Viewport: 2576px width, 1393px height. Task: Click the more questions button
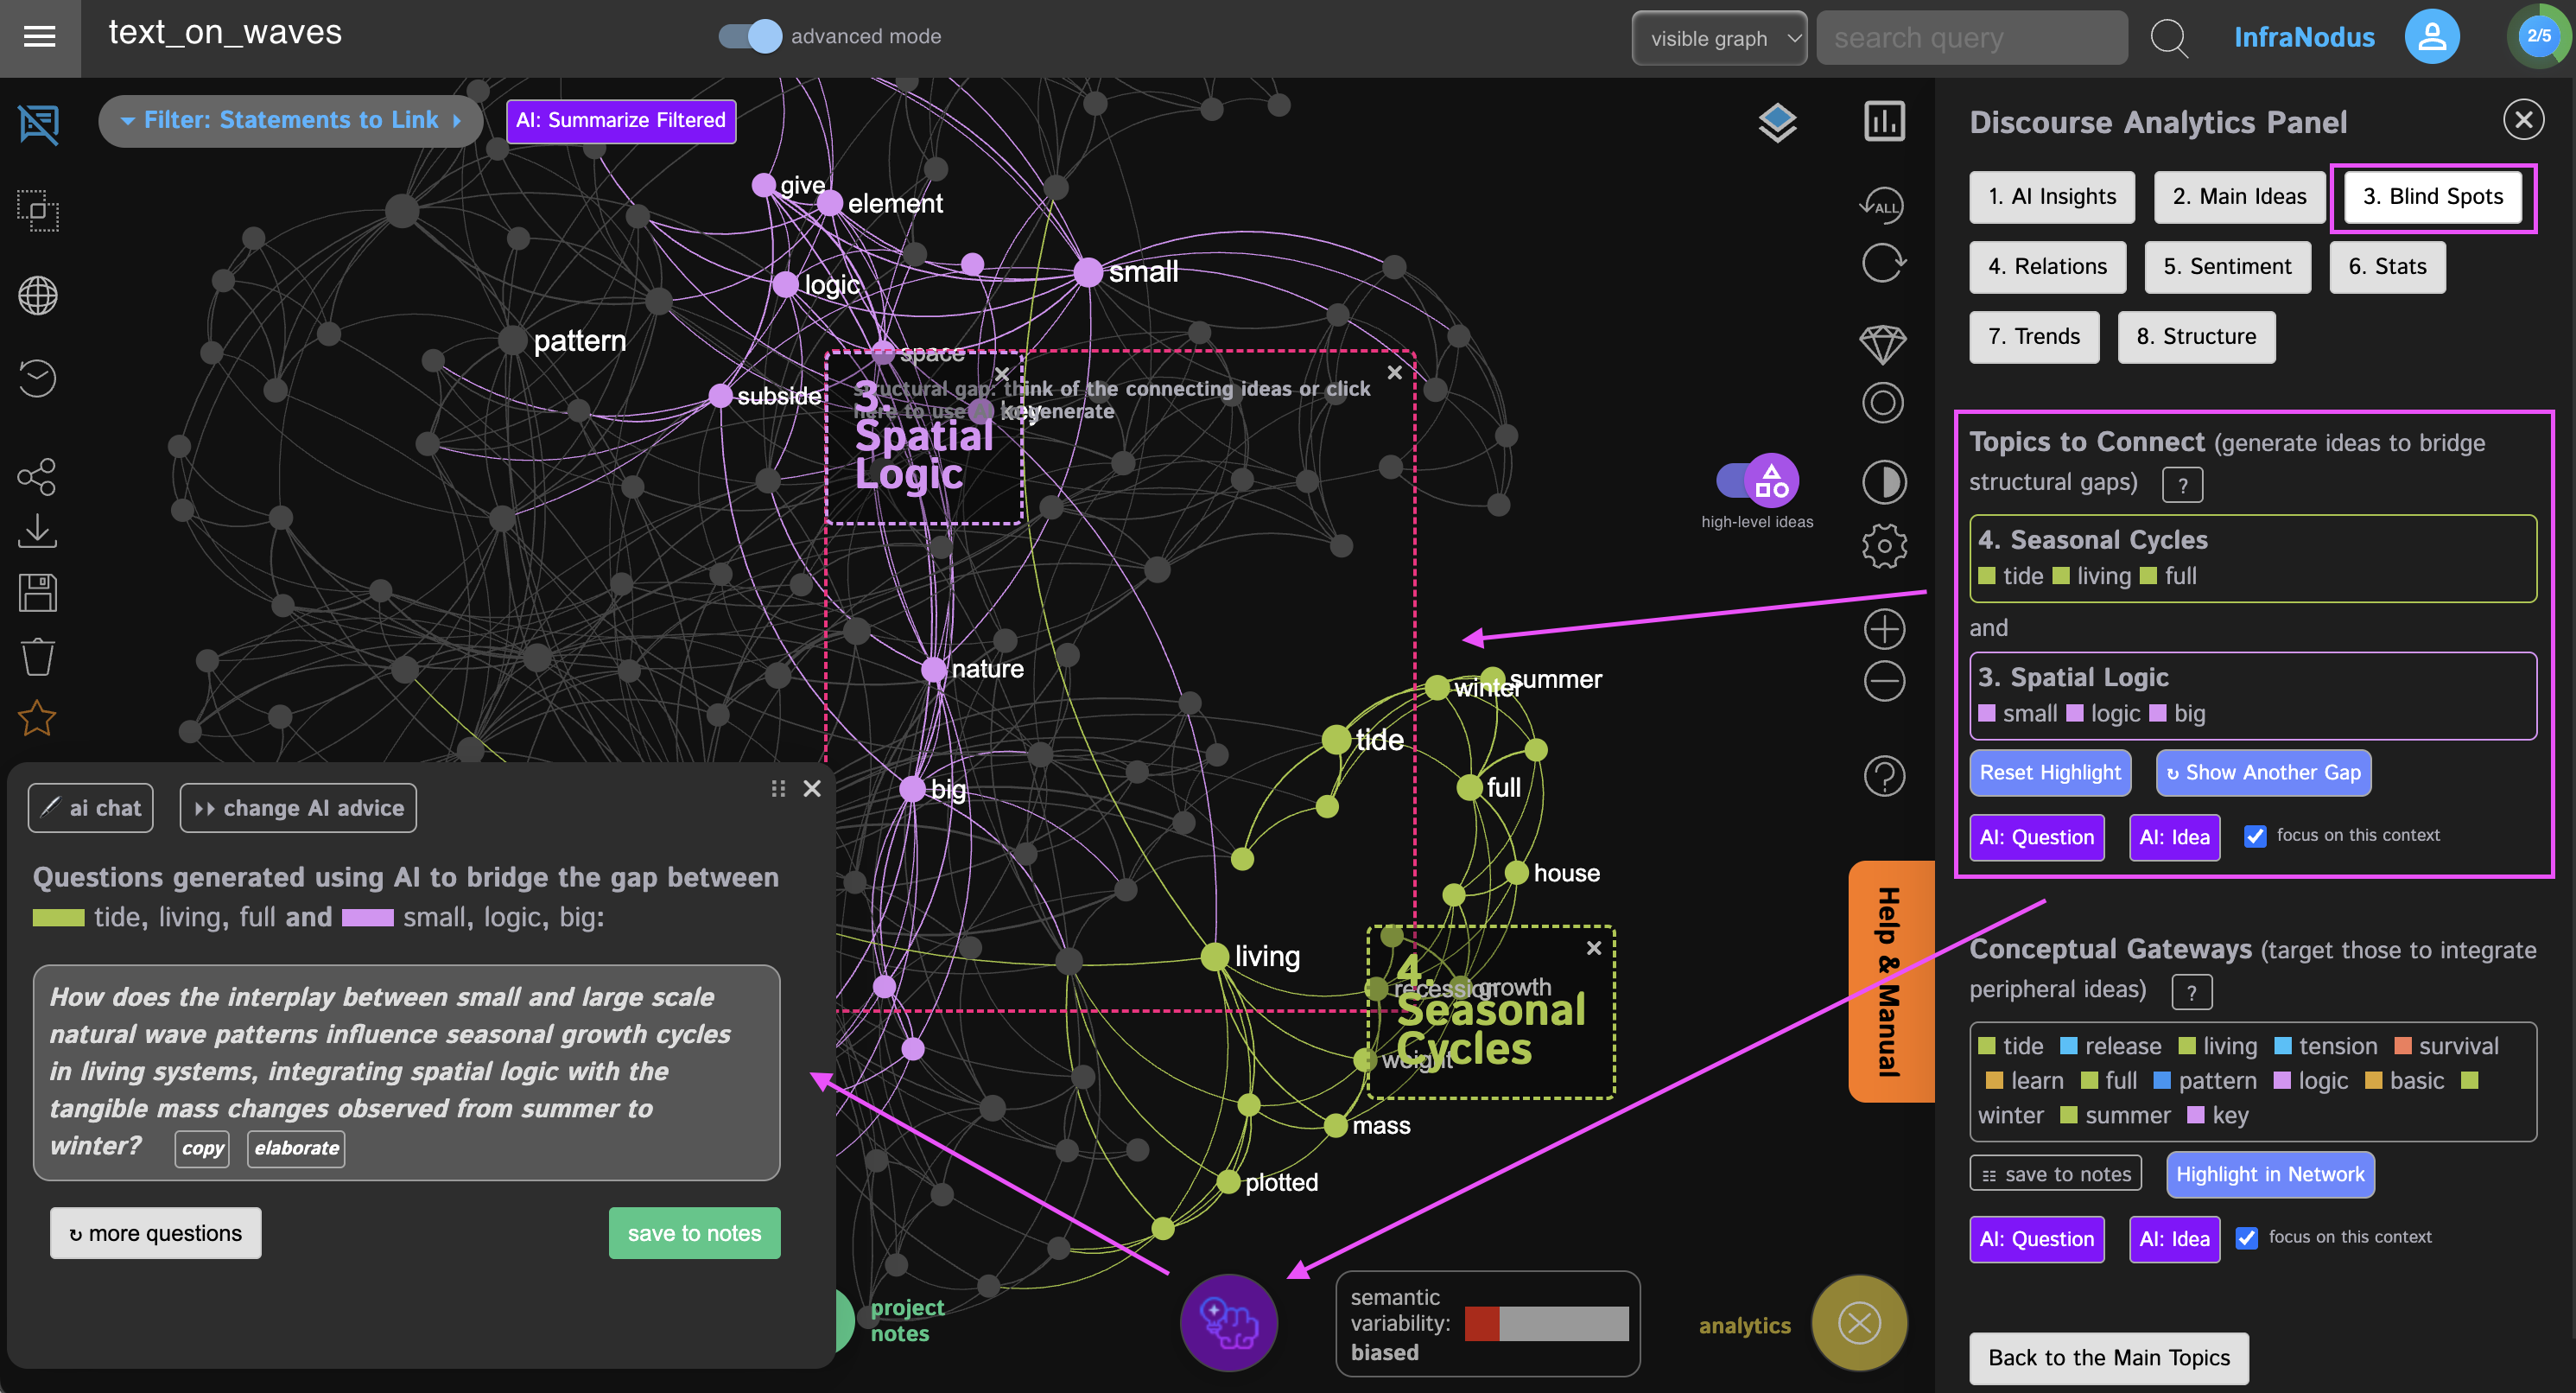(x=156, y=1234)
